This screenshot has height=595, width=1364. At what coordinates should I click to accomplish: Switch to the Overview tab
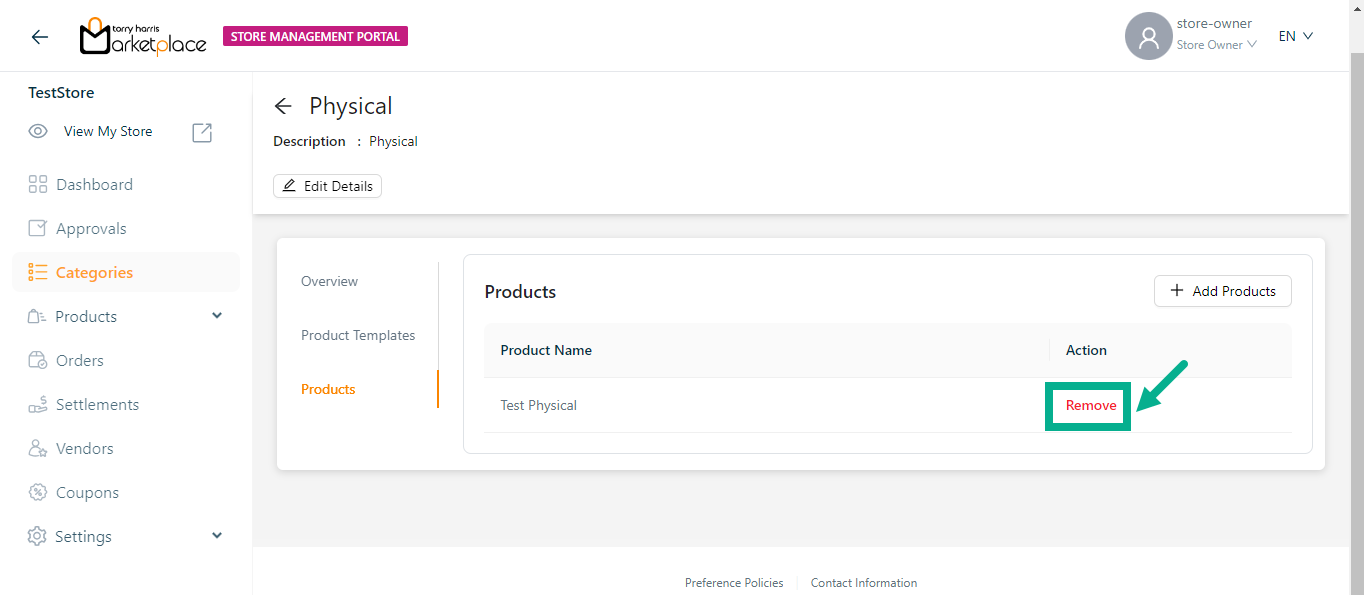pos(329,281)
